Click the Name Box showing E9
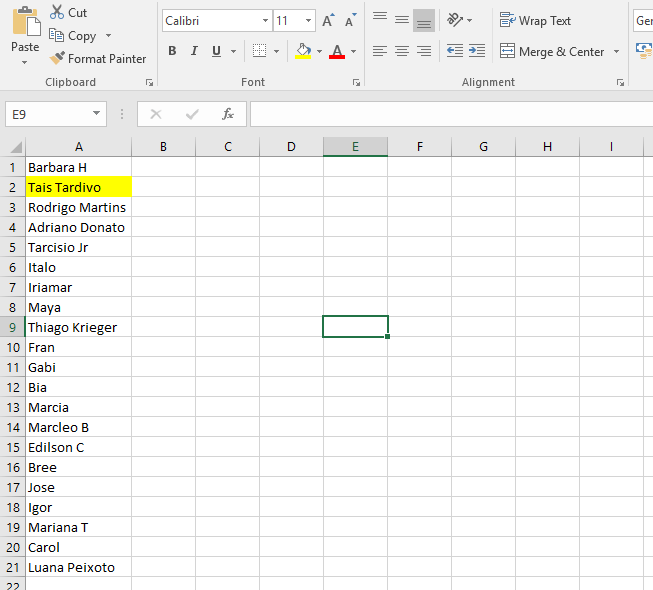This screenshot has width=653, height=590. click(46, 114)
